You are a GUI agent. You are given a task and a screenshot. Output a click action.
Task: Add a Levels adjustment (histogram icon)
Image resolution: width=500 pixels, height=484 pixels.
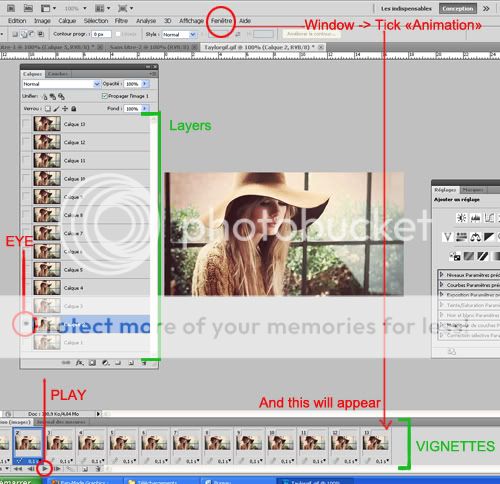[x=475, y=218]
